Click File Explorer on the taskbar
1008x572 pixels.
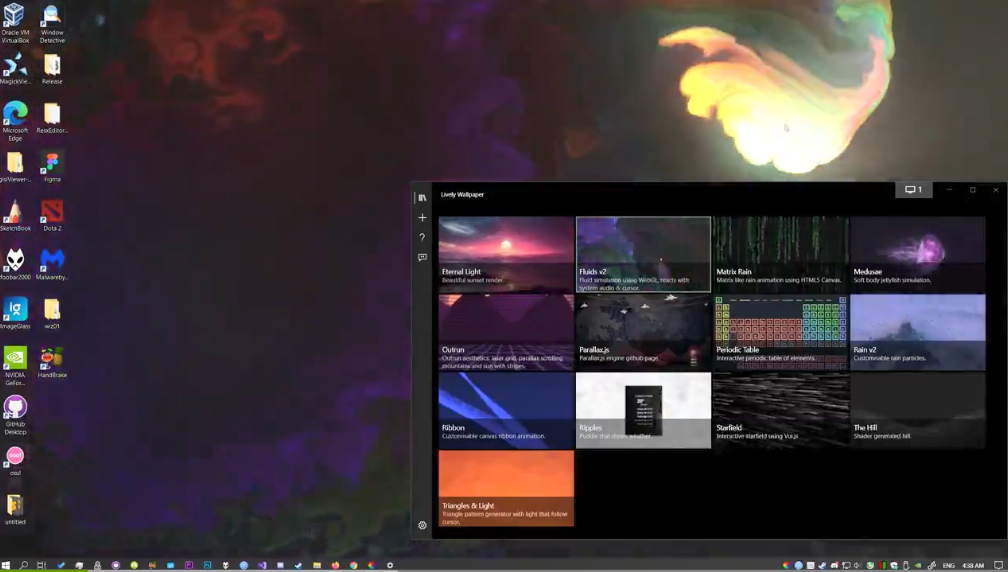pyautogui.click(x=317, y=565)
